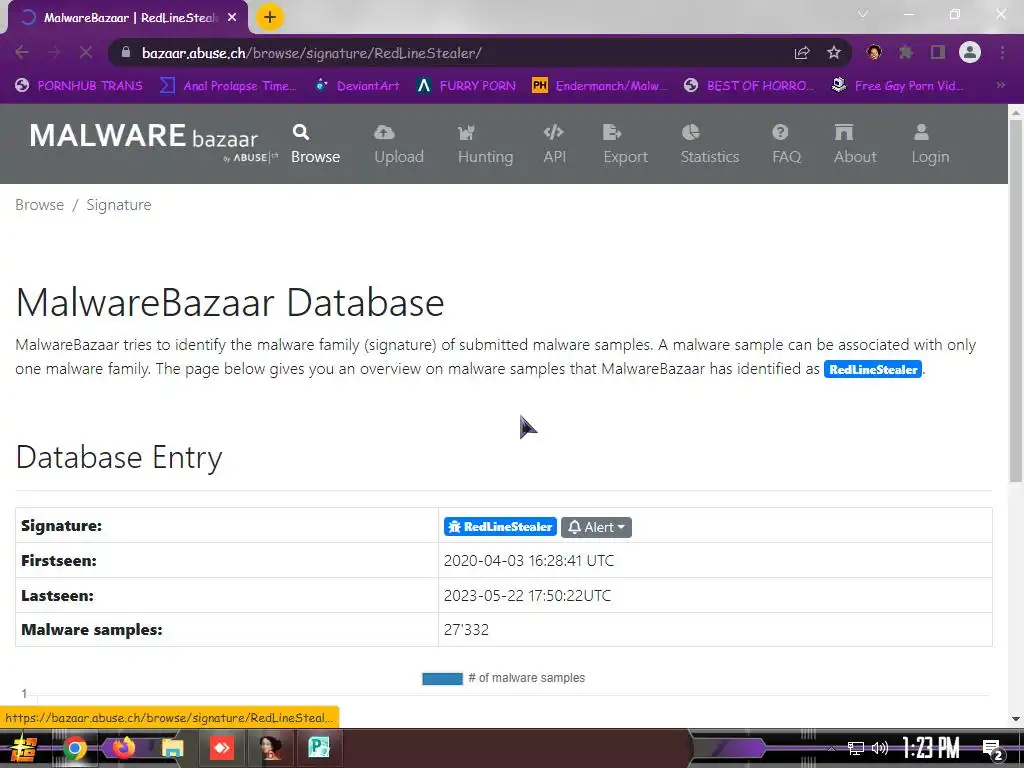
Task: Open the Publisher taskbar icon
Action: pyautogui.click(x=319, y=748)
